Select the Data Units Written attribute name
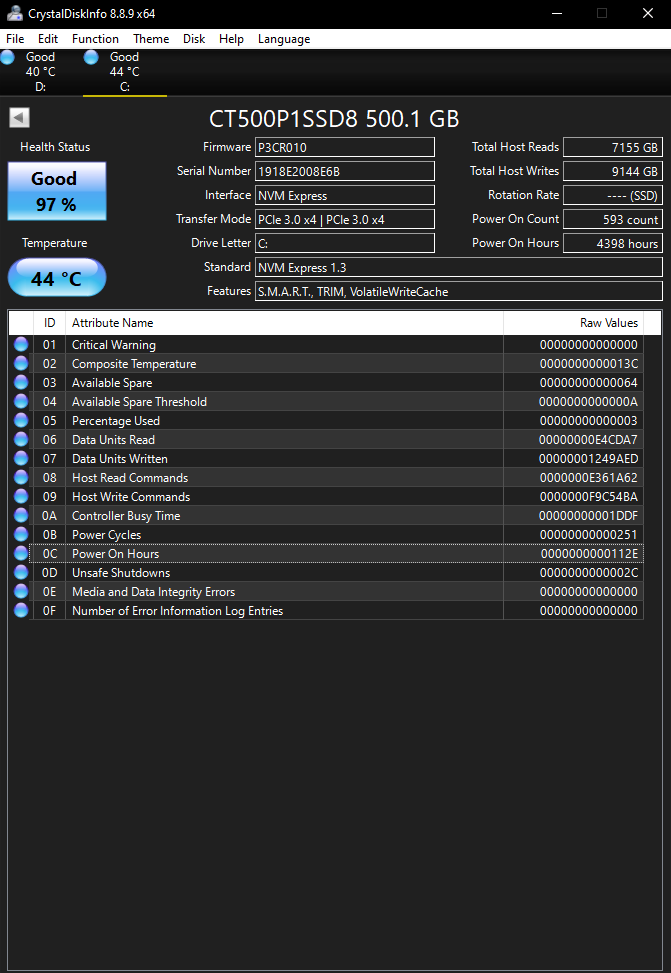This screenshot has width=671, height=973. pyautogui.click(x=120, y=459)
